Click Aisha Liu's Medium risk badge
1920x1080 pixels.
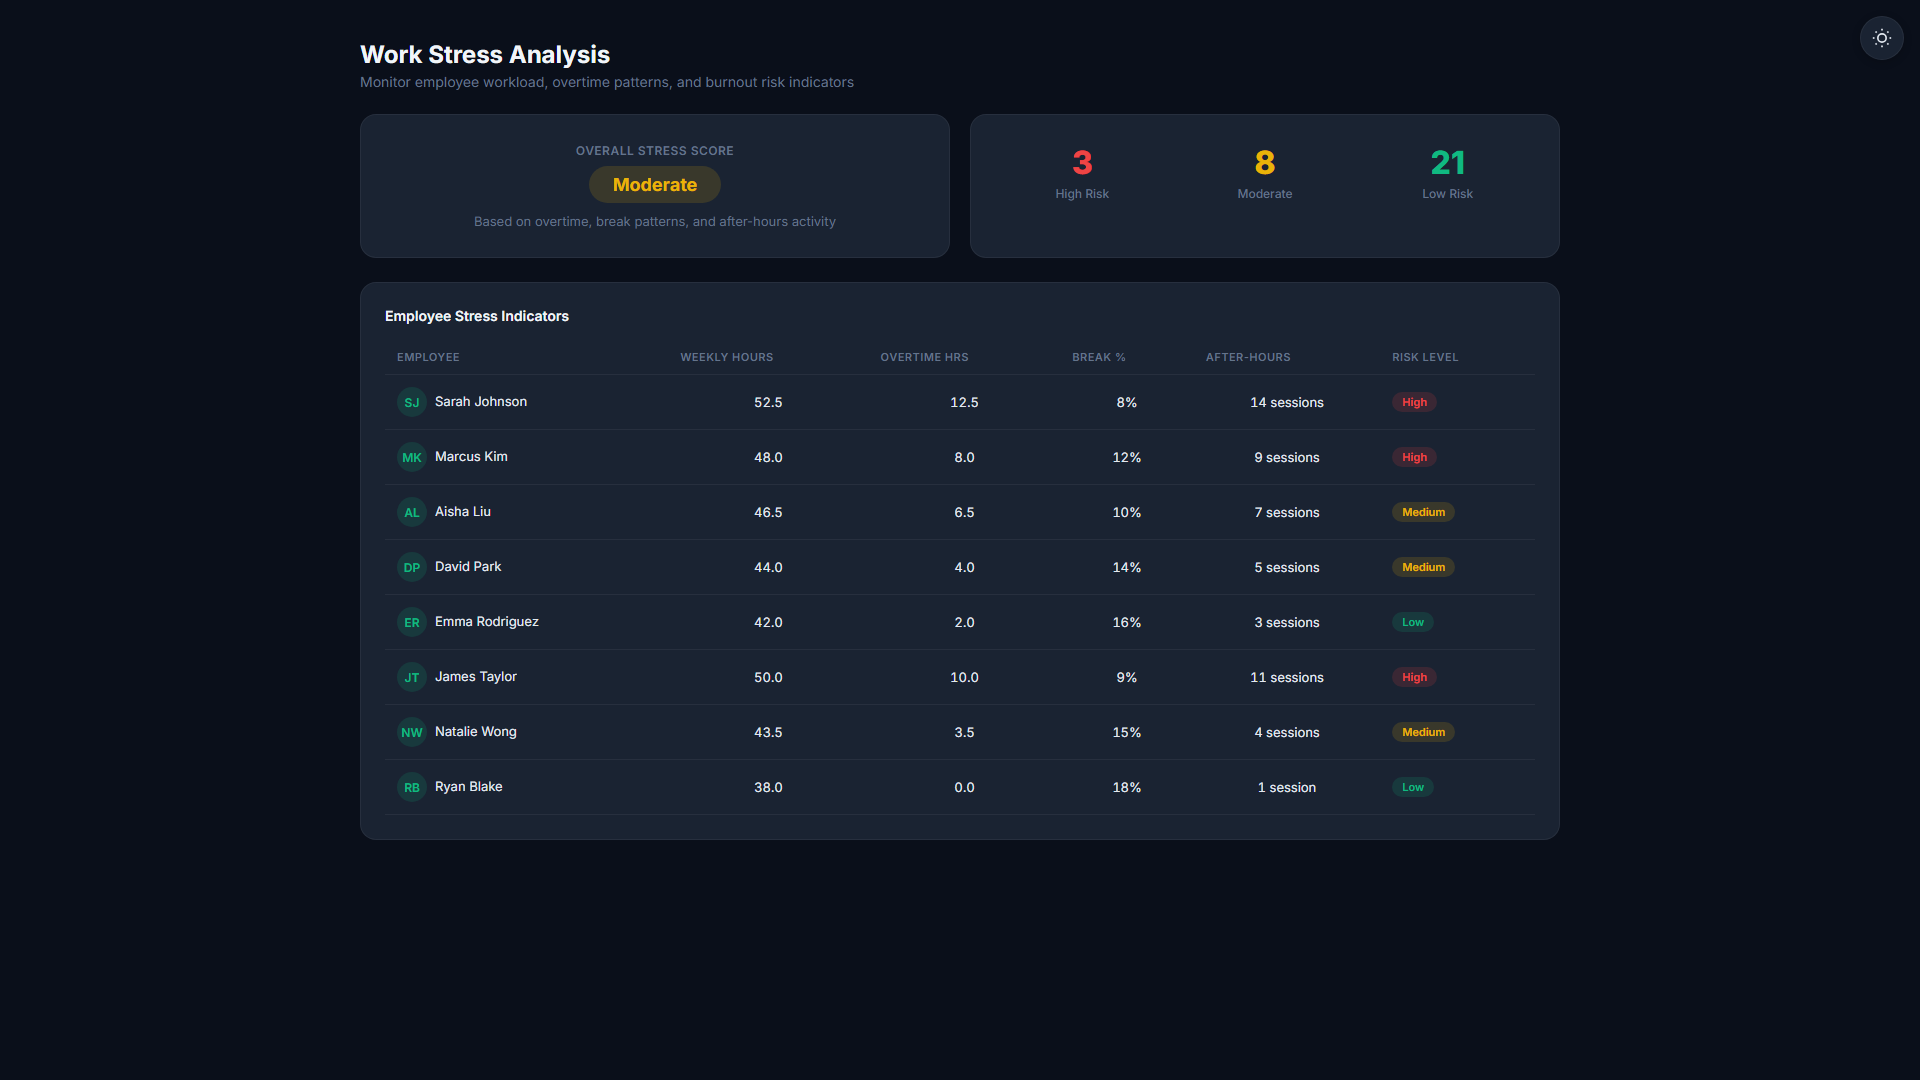pos(1423,512)
